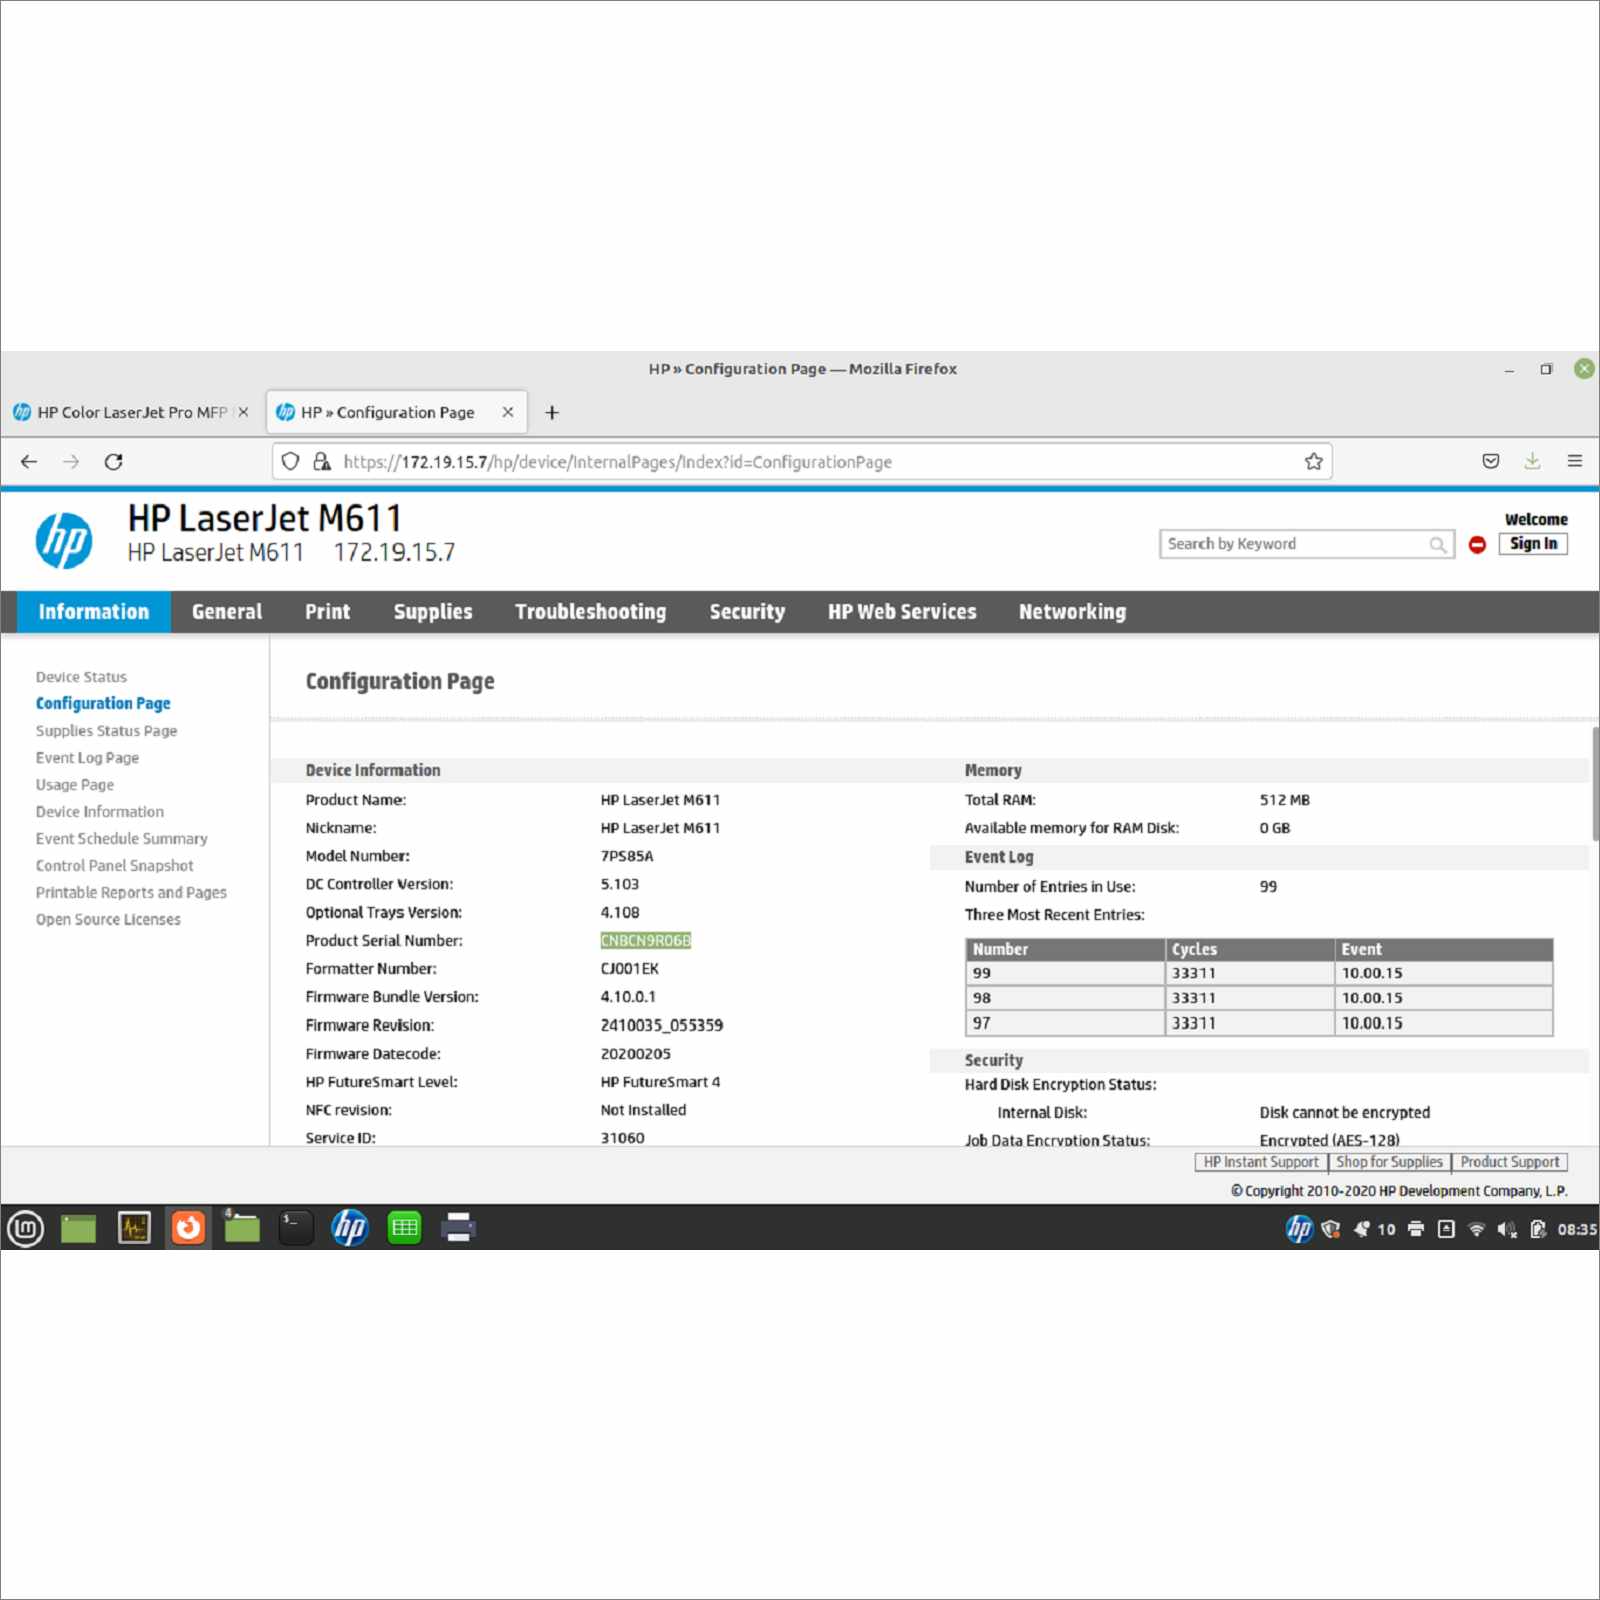Click the red status icon beside Sign In

coord(1477,544)
